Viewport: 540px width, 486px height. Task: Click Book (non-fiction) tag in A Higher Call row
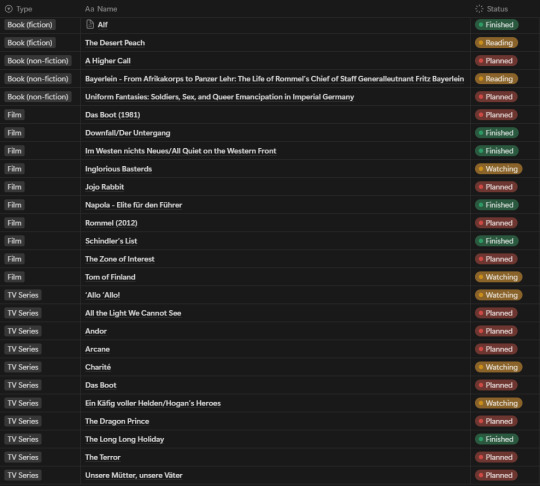(x=38, y=61)
